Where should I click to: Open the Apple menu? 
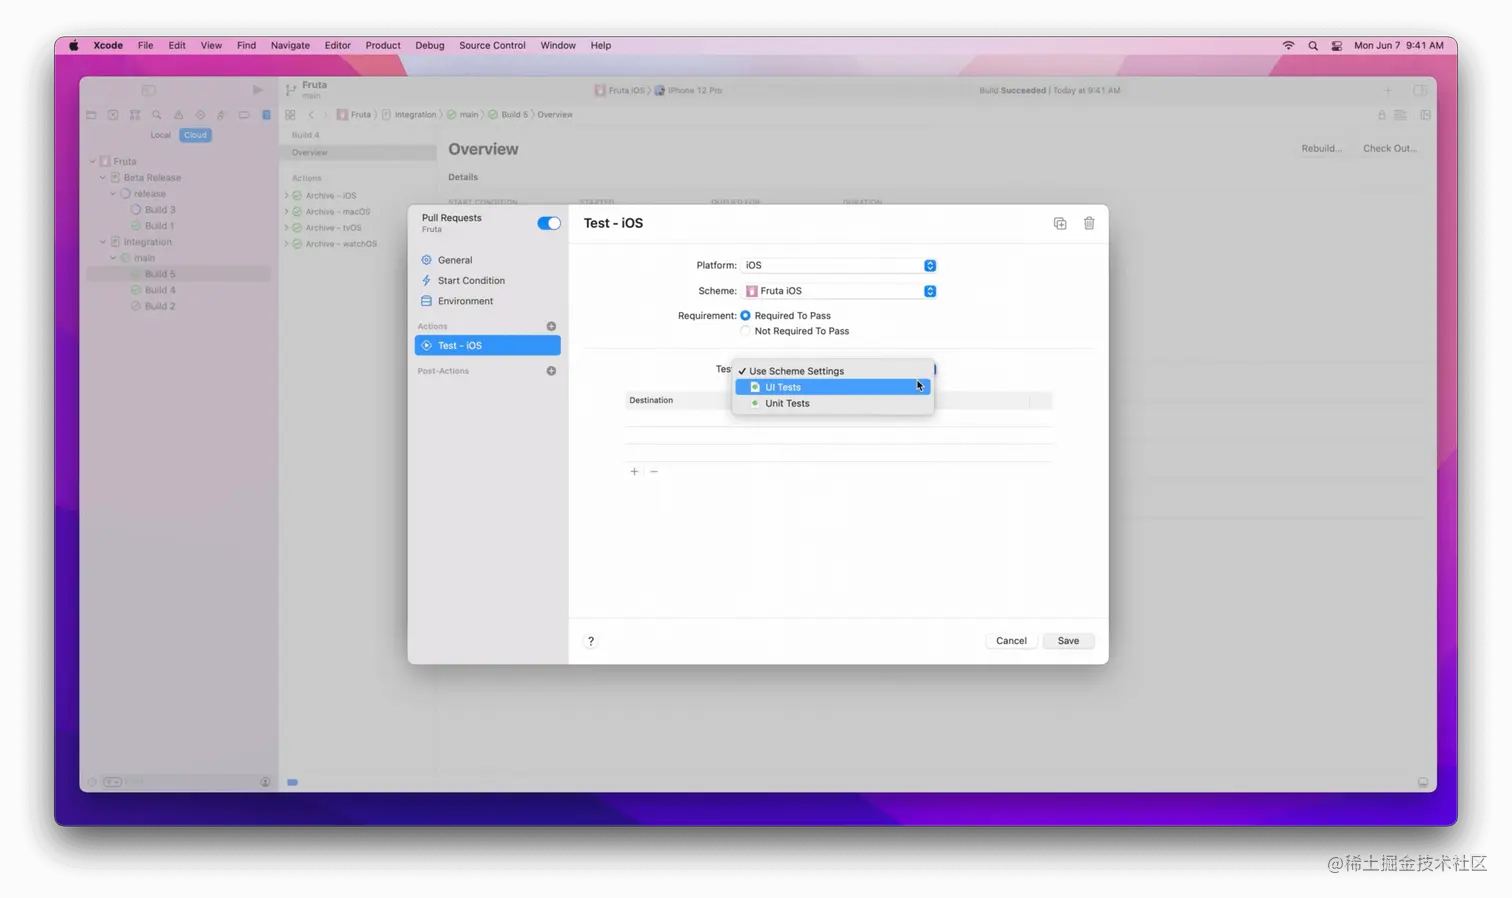(73, 45)
